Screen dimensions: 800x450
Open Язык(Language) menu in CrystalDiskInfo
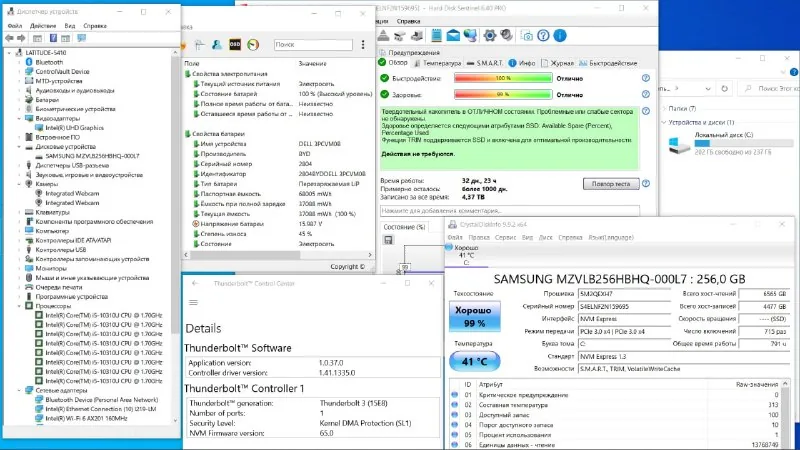[x=611, y=237]
